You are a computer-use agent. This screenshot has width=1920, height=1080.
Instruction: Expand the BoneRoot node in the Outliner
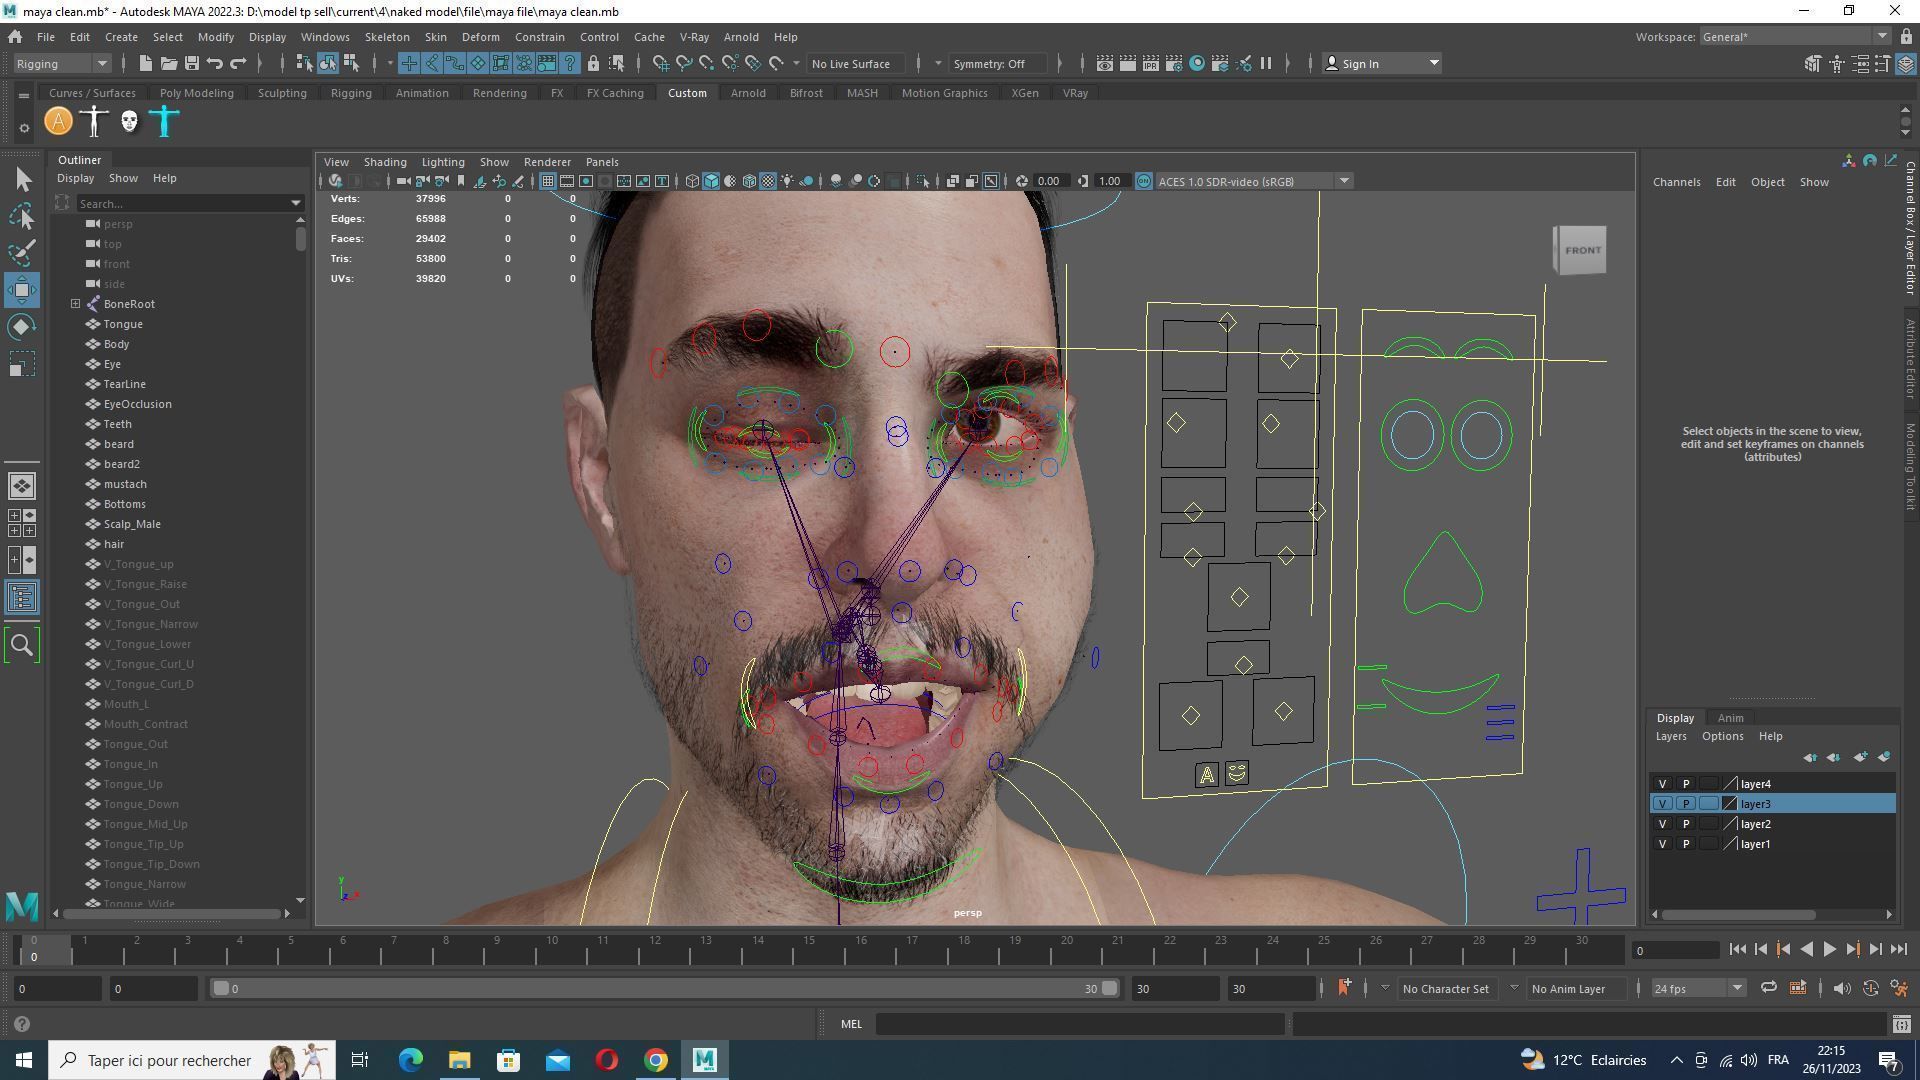point(75,304)
